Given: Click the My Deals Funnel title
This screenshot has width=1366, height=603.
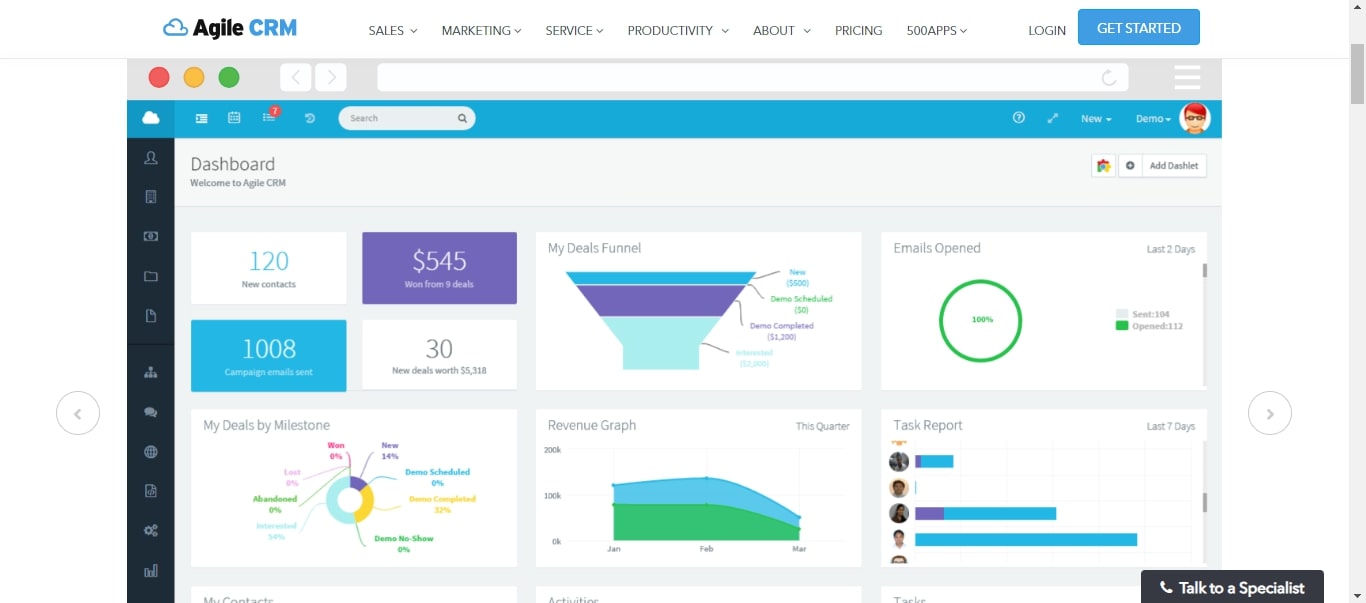Looking at the screenshot, I should pos(595,248).
